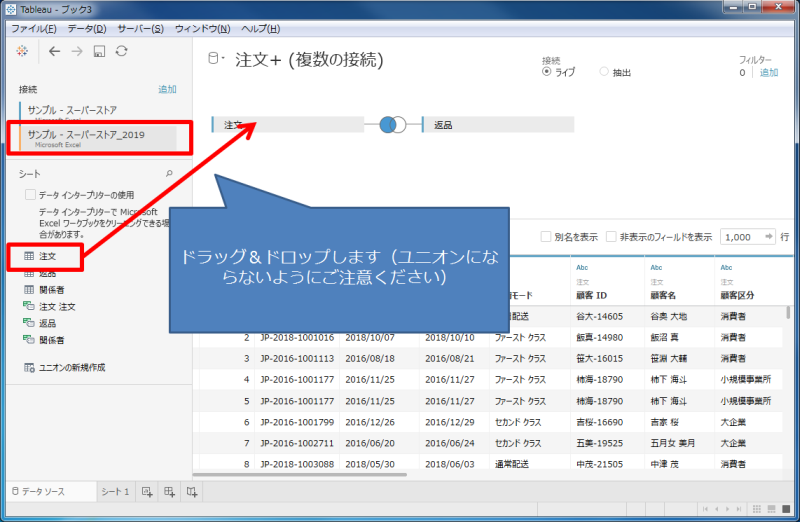Refresh data source with circular arrow icon
Viewport: 800px width, 522px height.
(121, 51)
